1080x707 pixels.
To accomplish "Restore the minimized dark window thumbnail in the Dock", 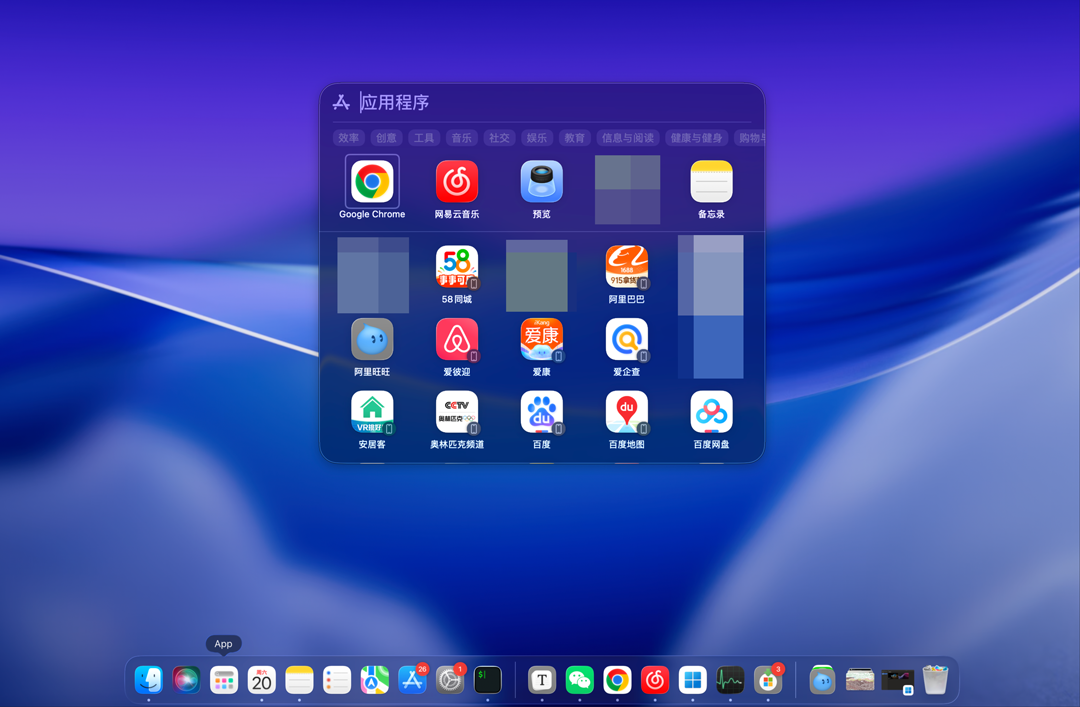I will (x=897, y=680).
